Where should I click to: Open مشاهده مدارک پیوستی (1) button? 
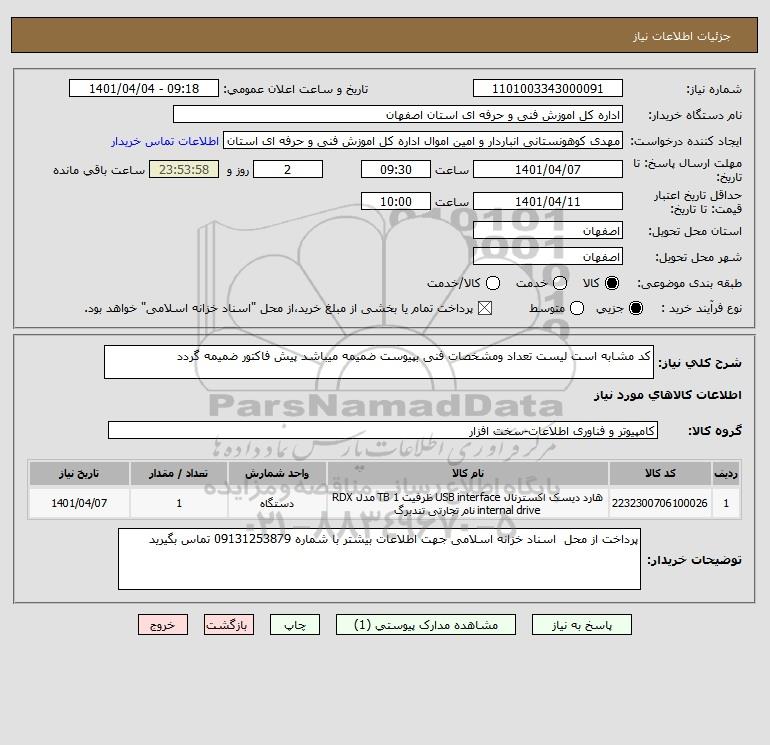(426, 625)
